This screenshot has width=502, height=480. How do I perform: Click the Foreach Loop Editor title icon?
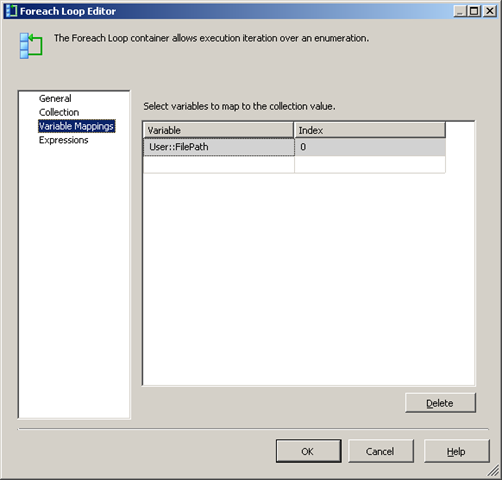pyautogui.click(x=12, y=11)
